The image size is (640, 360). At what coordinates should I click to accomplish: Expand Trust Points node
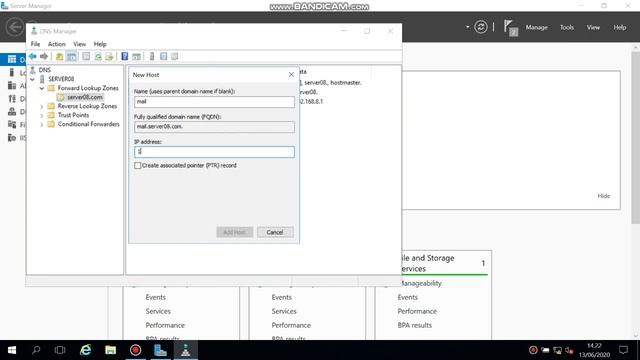(42, 115)
